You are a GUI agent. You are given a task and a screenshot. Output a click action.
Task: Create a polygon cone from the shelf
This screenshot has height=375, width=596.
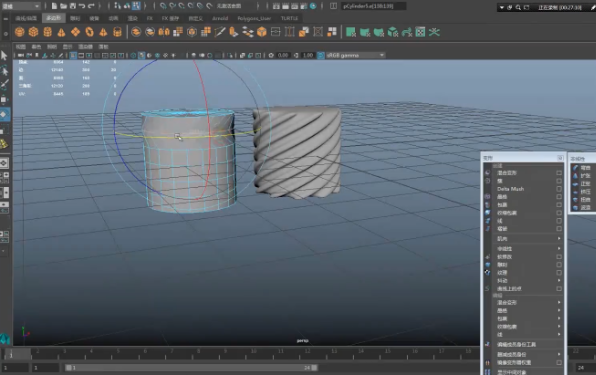[x=61, y=32]
